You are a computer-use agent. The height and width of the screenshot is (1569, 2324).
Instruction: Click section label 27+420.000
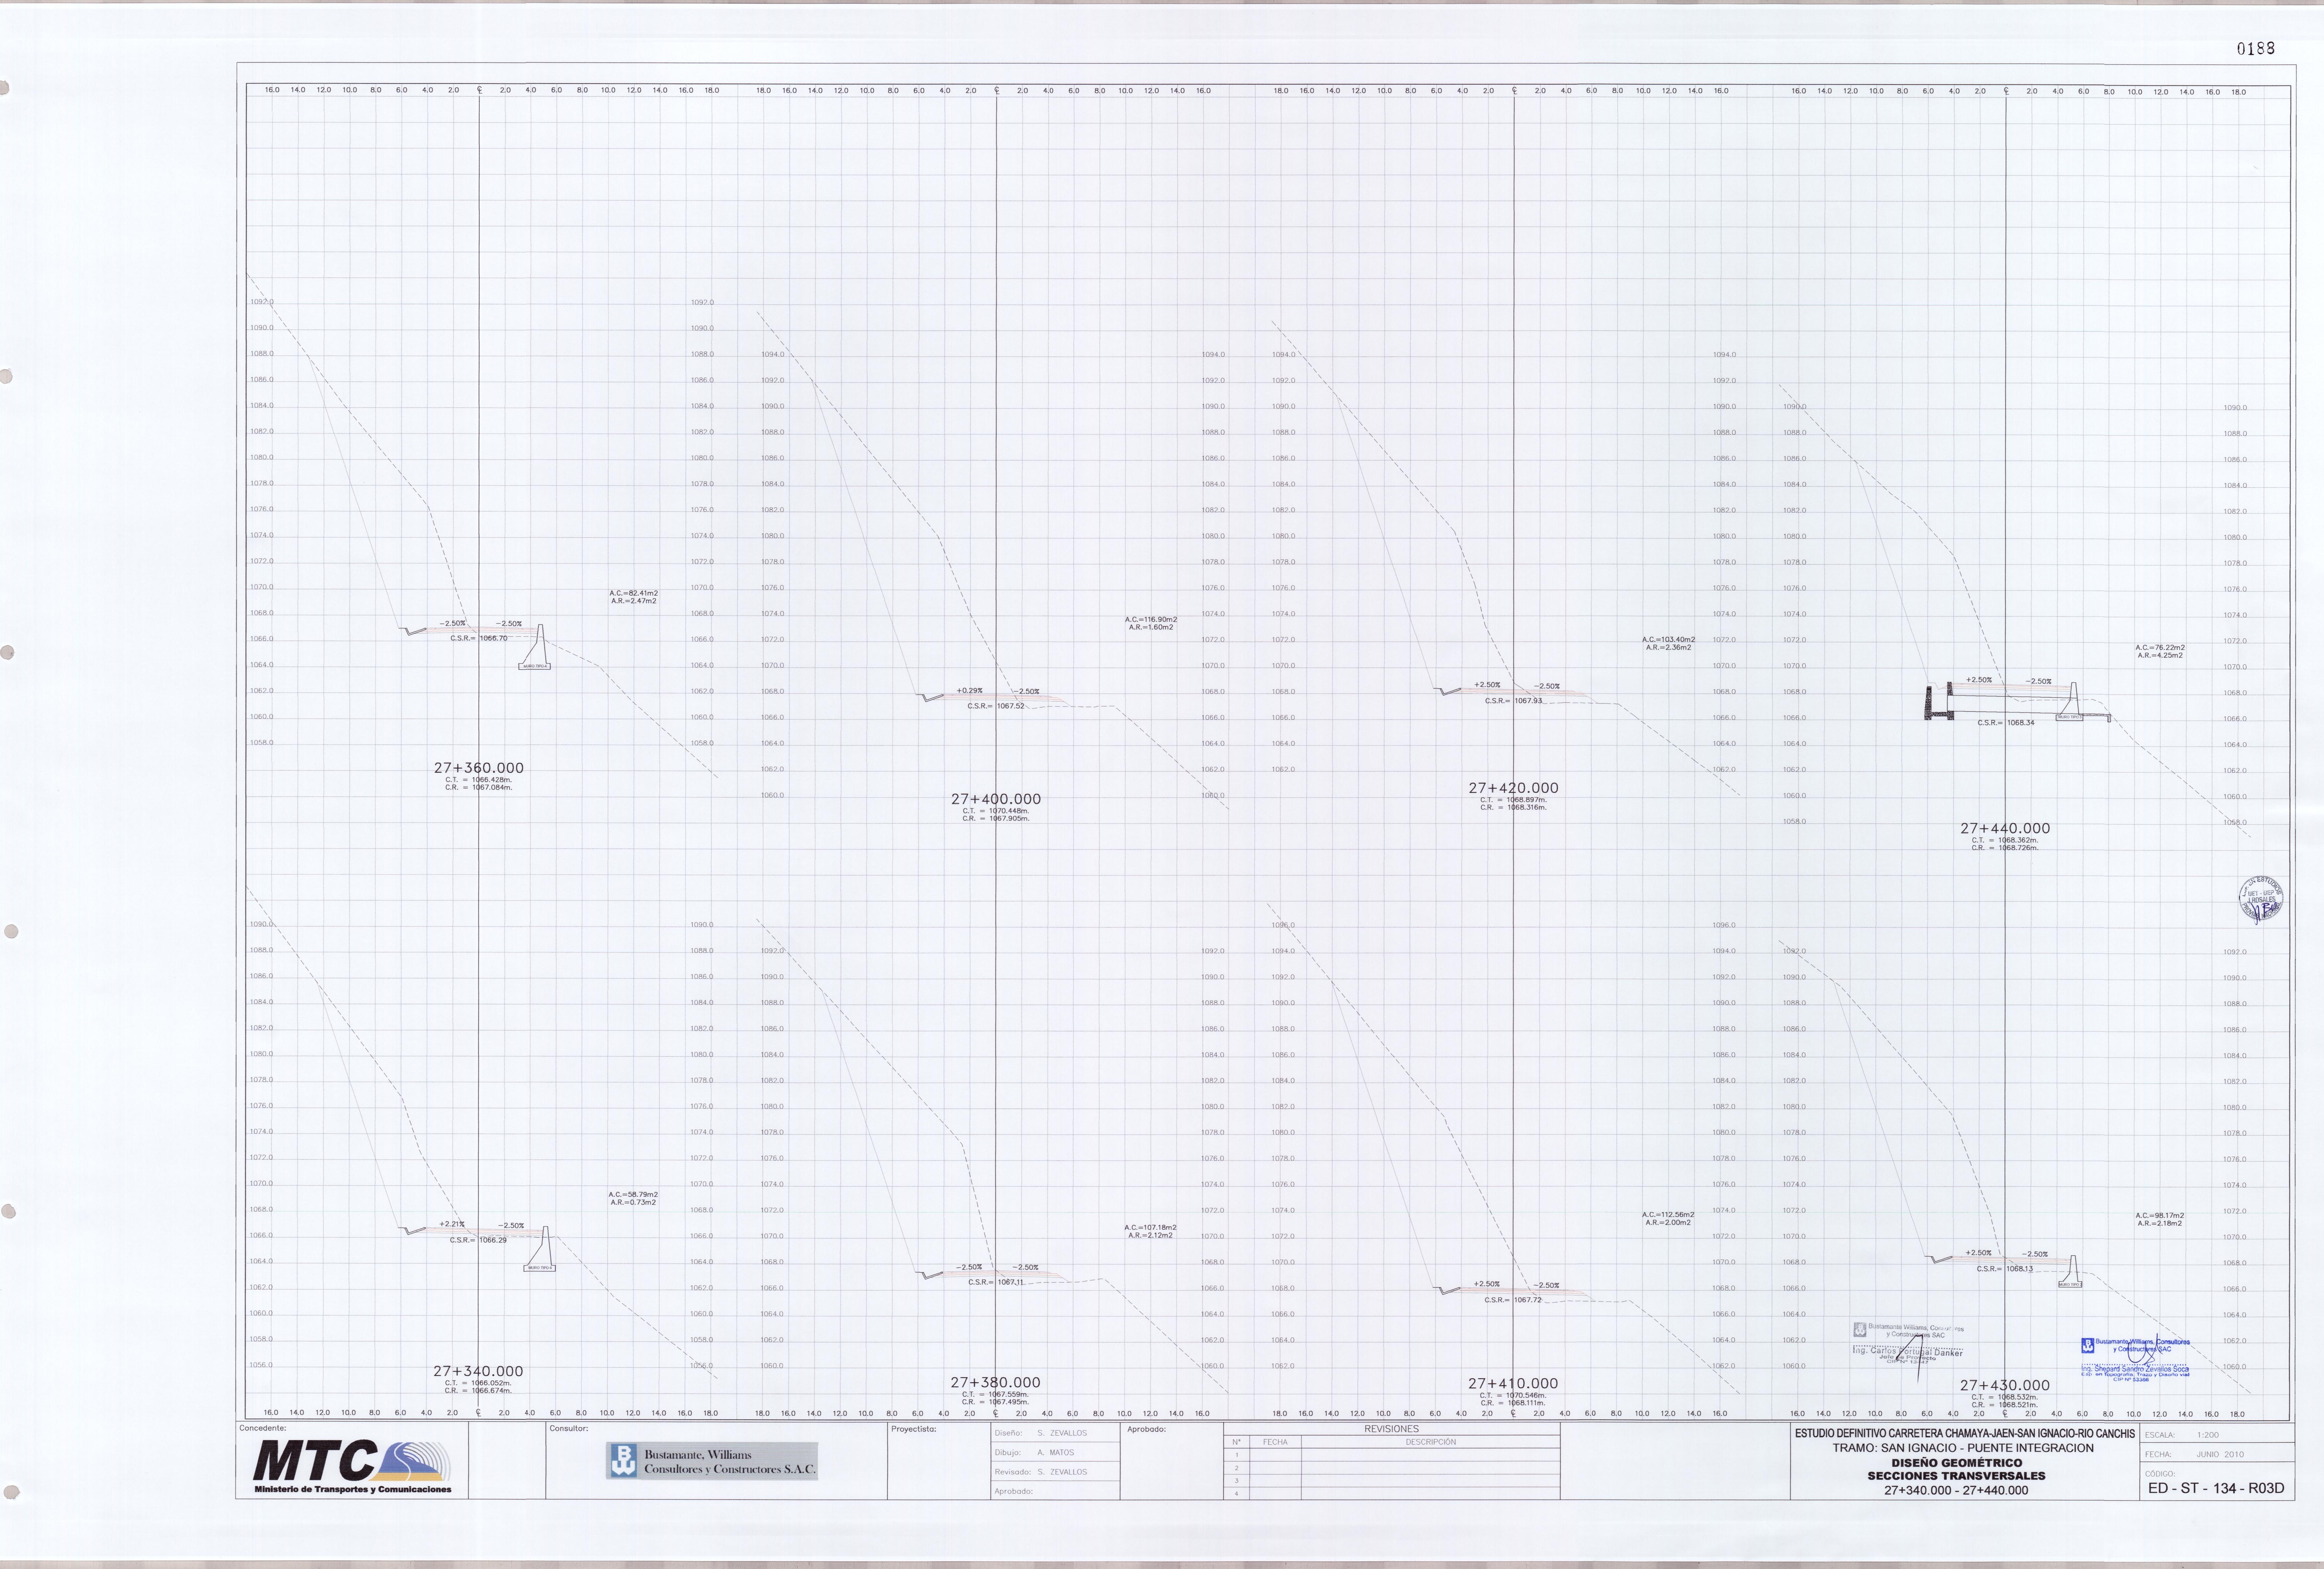1513,788
